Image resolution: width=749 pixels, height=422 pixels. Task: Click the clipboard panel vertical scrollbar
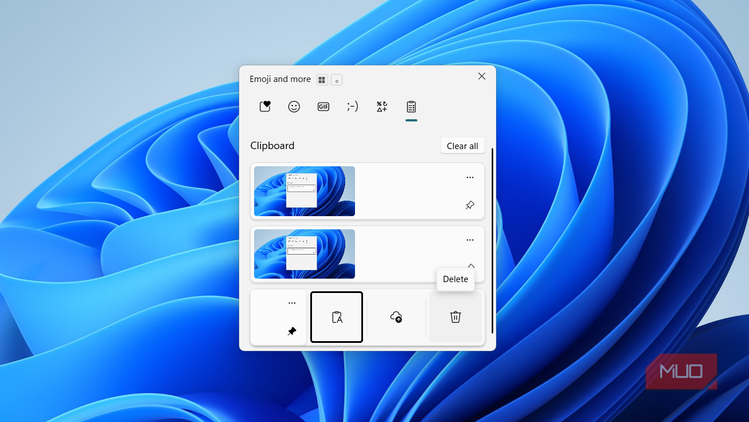click(x=492, y=240)
